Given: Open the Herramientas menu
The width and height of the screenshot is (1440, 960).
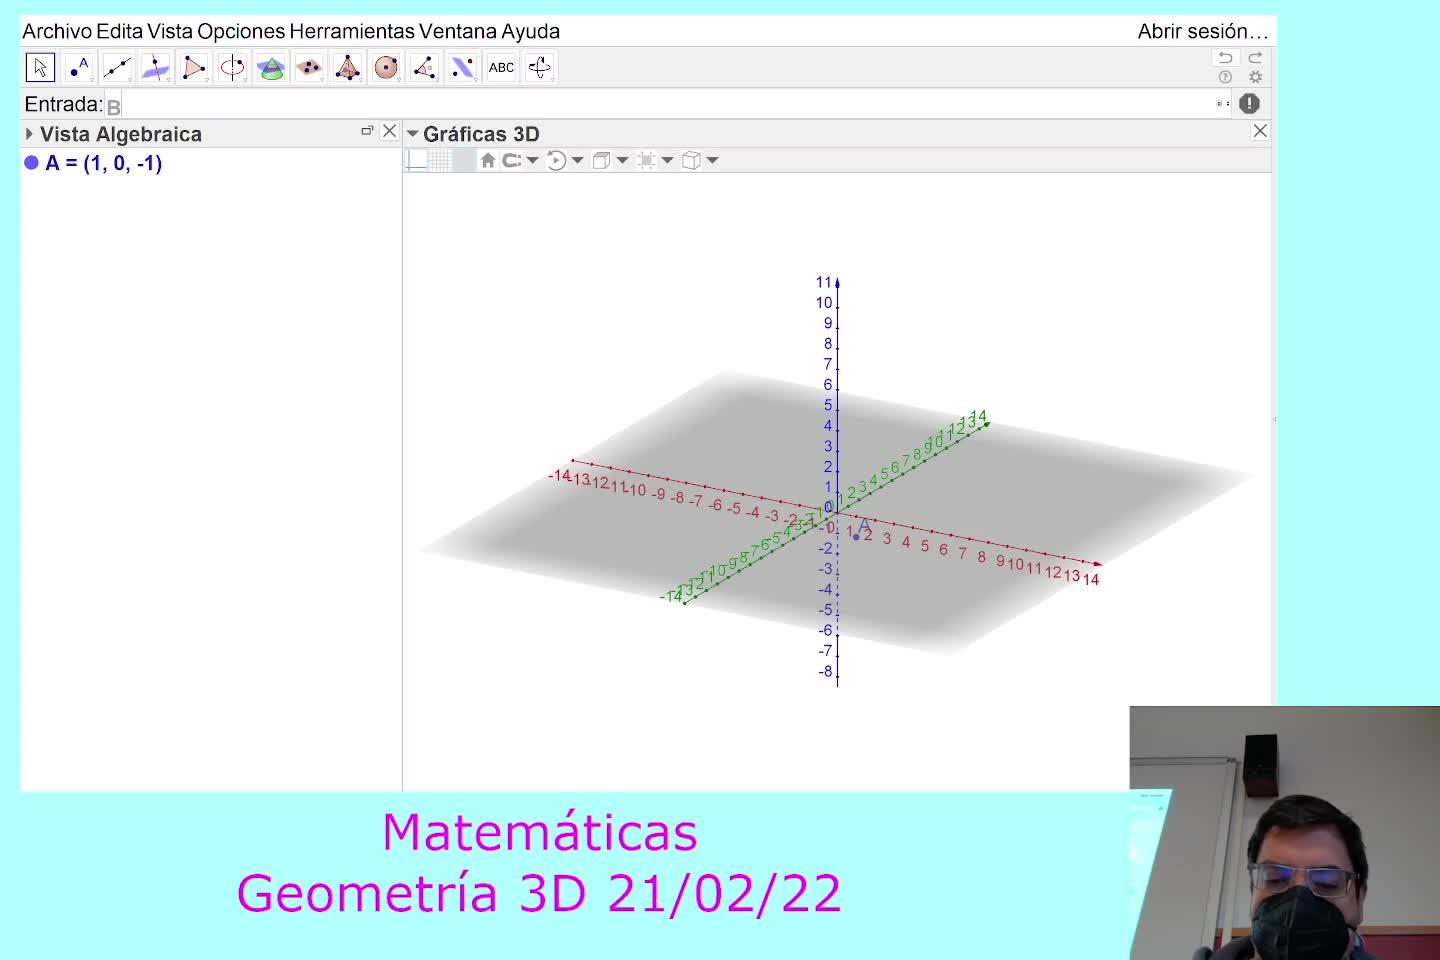Looking at the screenshot, I should click(x=351, y=31).
